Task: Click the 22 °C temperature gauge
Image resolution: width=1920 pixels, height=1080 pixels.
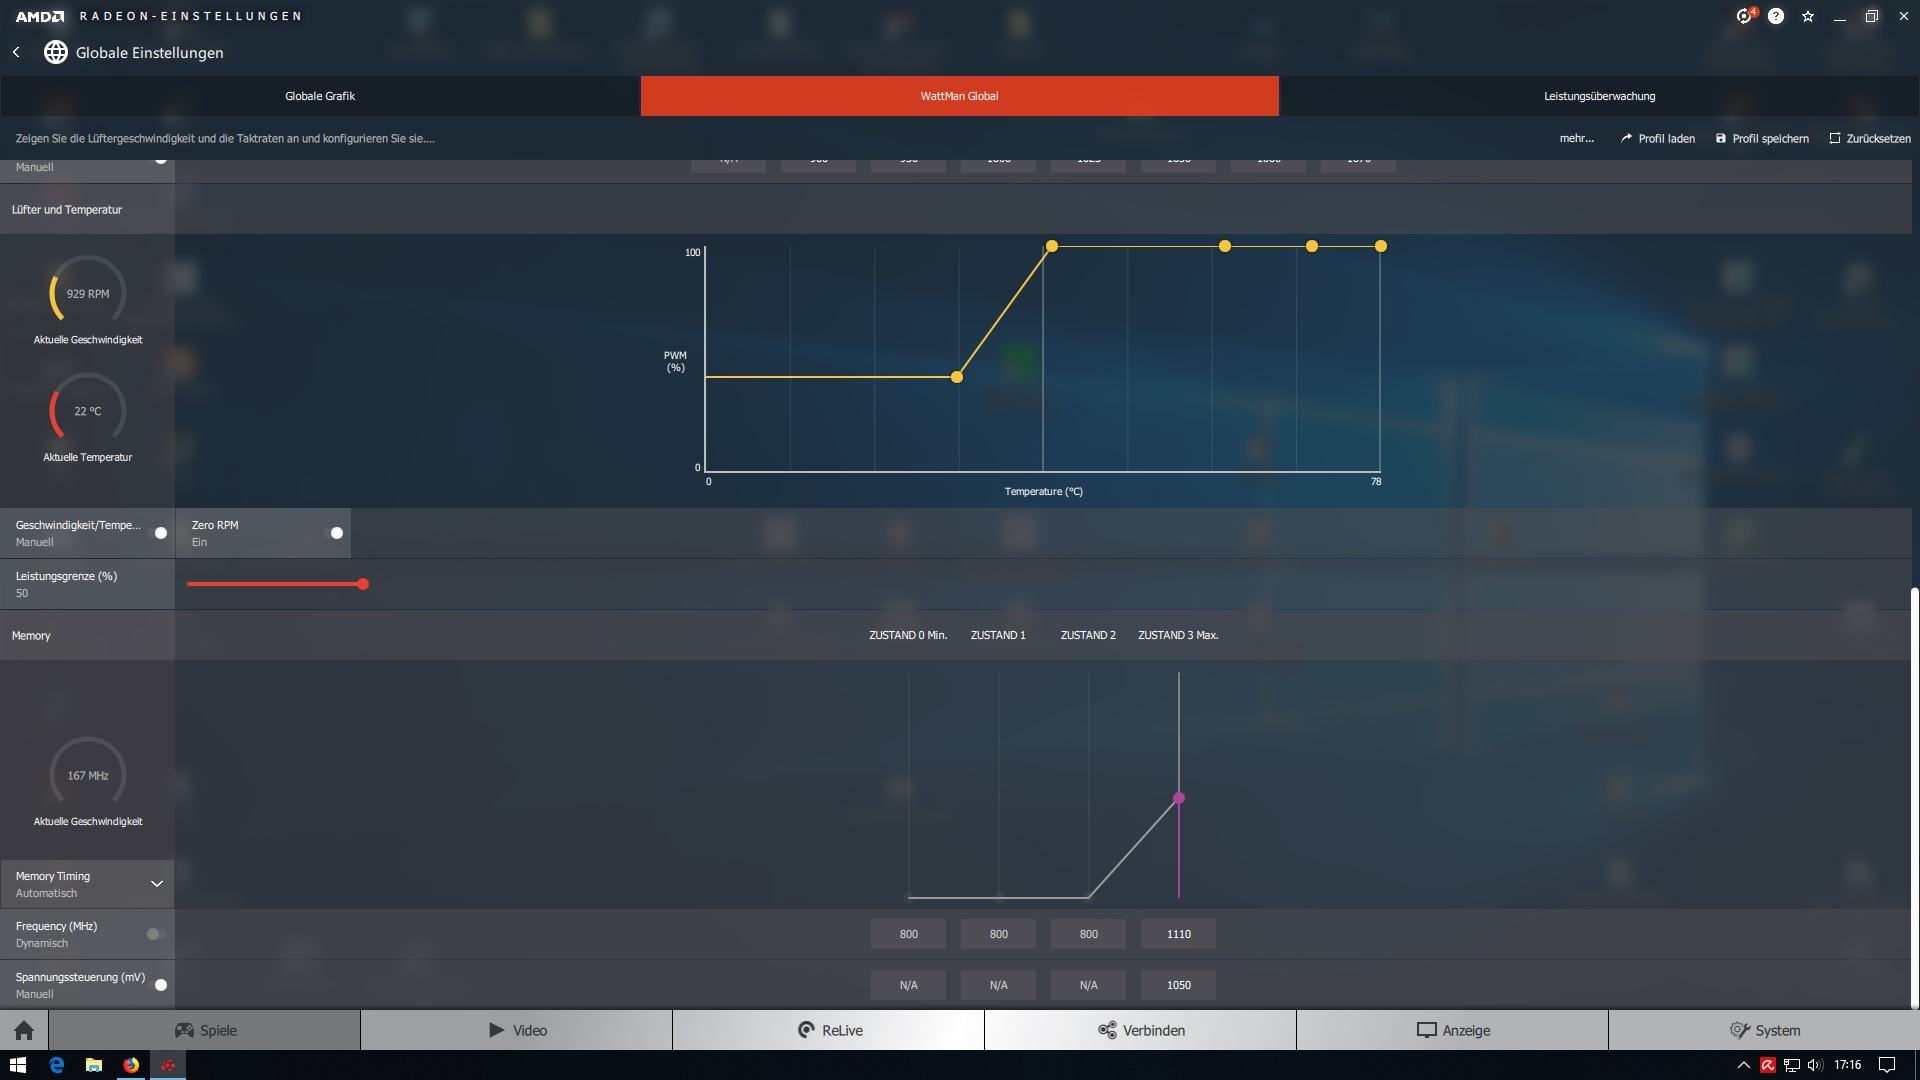Action: click(88, 411)
